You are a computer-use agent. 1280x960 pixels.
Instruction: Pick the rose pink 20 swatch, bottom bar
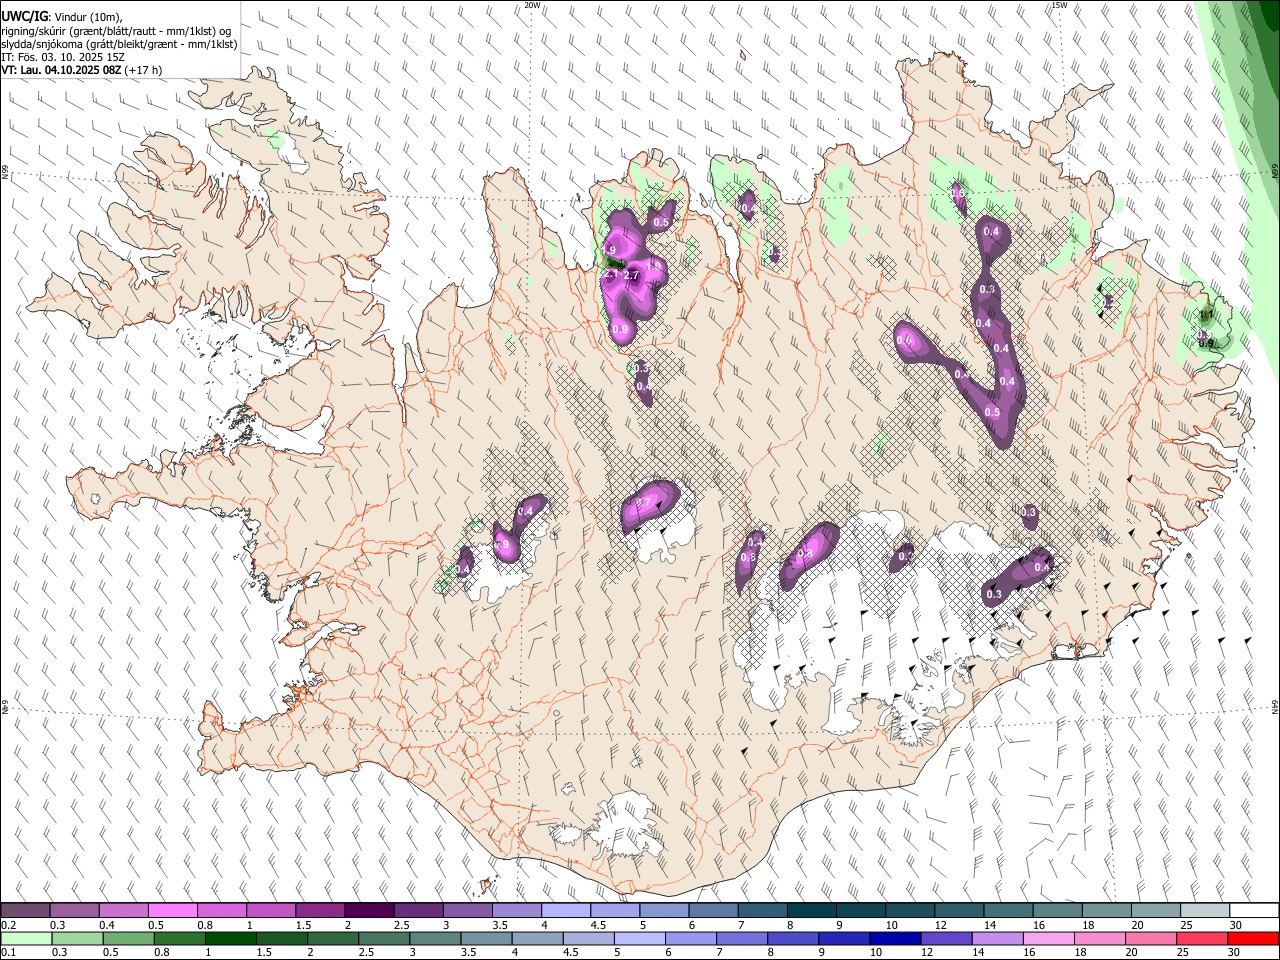tap(1149, 938)
